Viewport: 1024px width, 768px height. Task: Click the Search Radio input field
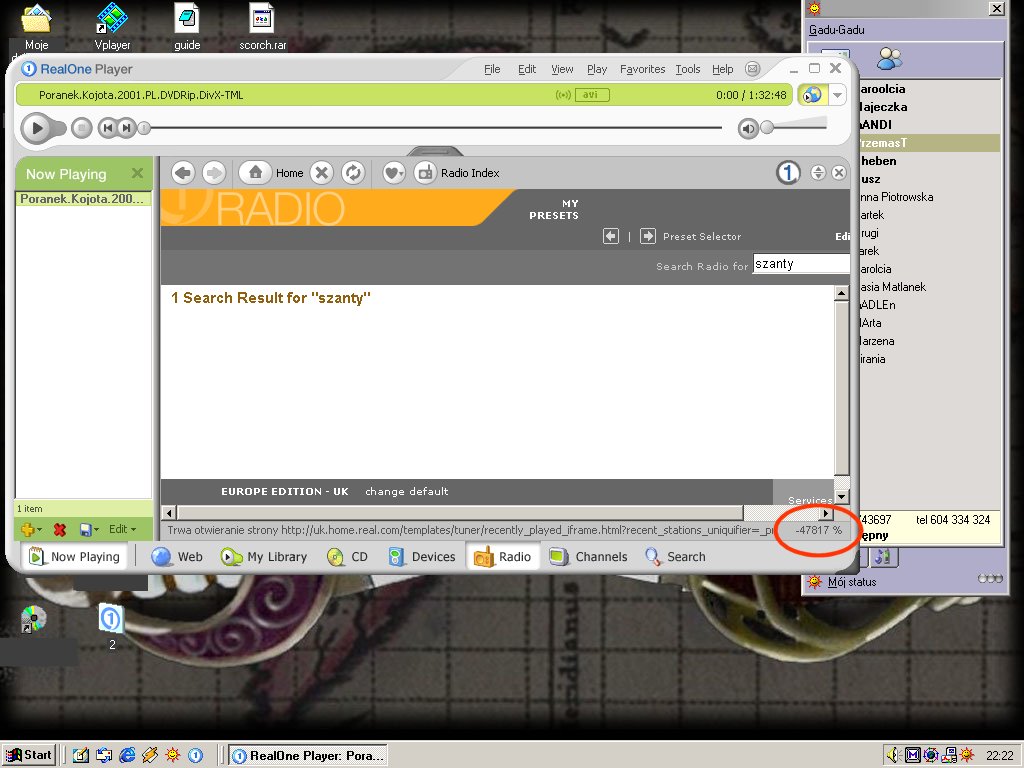[801, 264]
